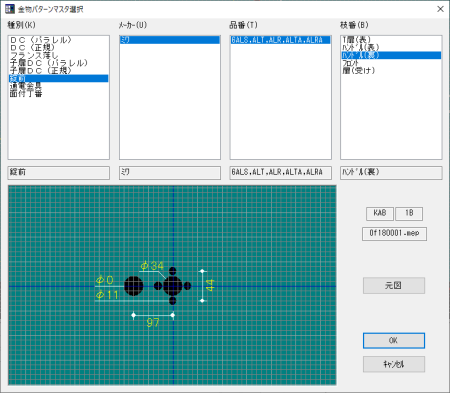Click the 1B code box
The height and width of the screenshot is (393, 450).
tap(409, 214)
